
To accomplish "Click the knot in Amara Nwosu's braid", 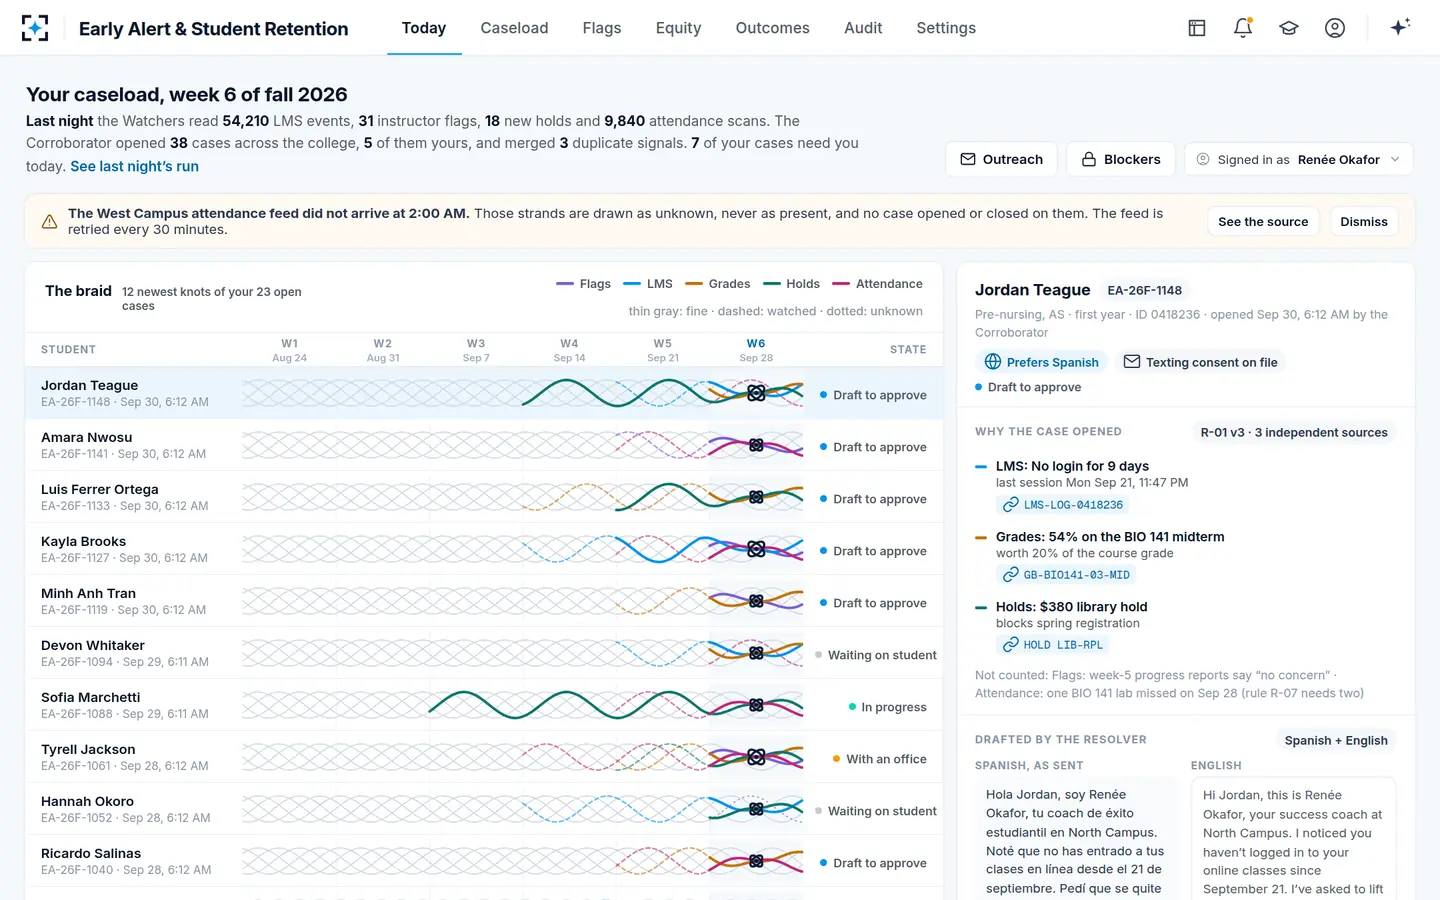I will (756, 445).
